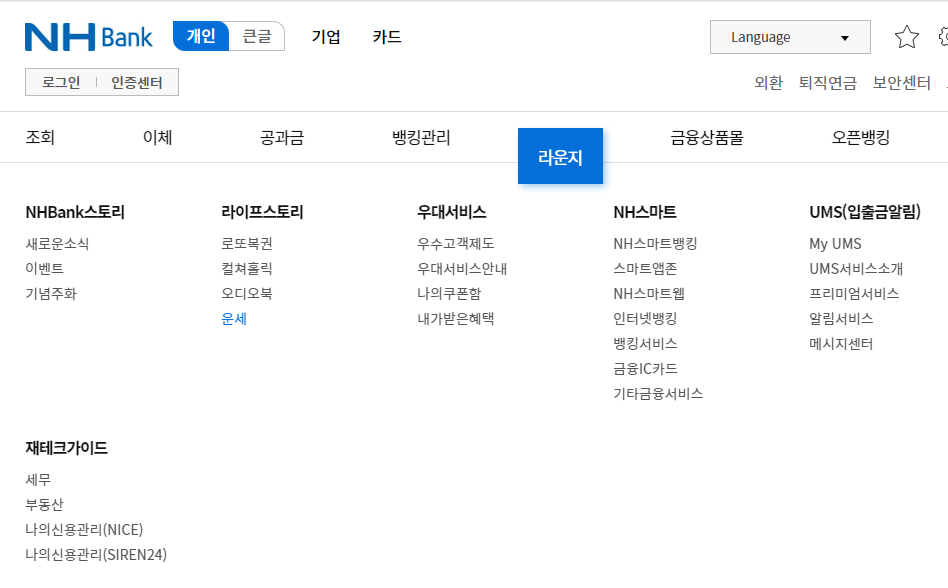Open 이벤트 under NHBank스토리

coord(44,268)
